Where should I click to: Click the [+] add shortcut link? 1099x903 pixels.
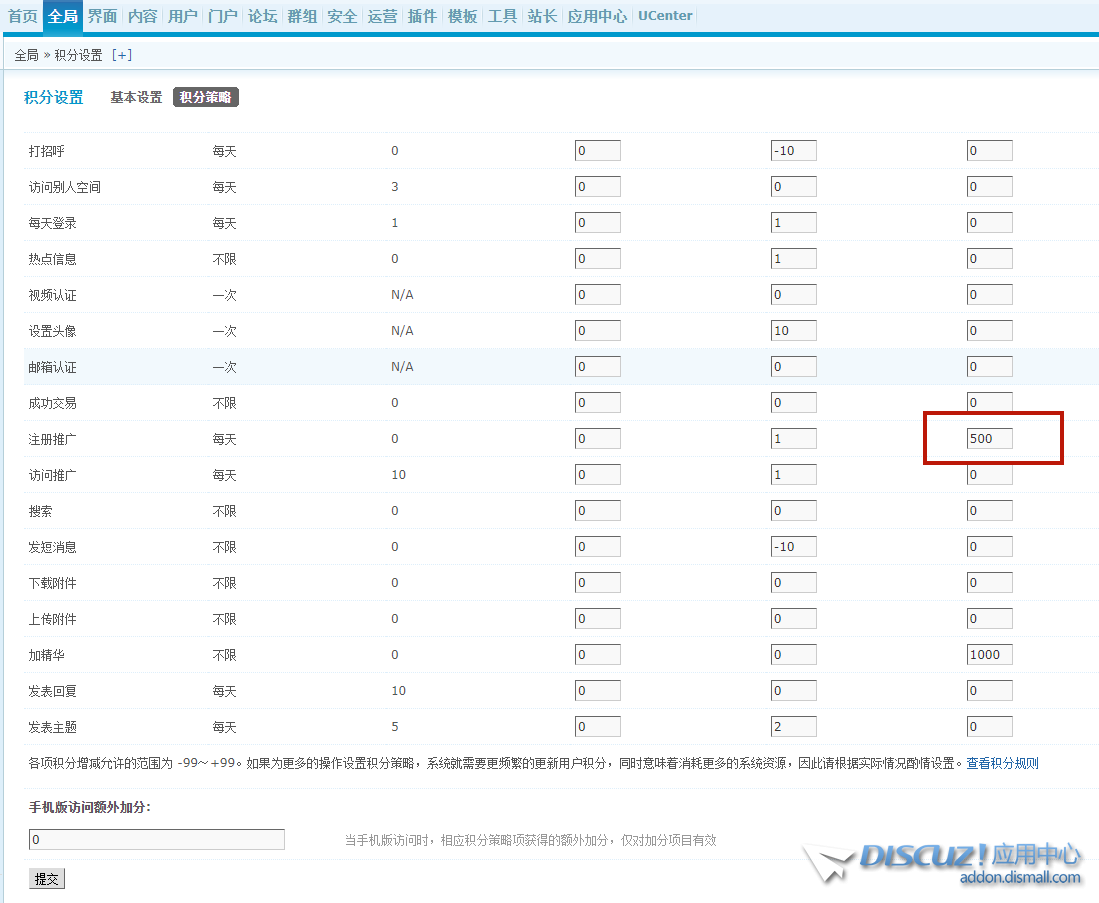point(121,55)
